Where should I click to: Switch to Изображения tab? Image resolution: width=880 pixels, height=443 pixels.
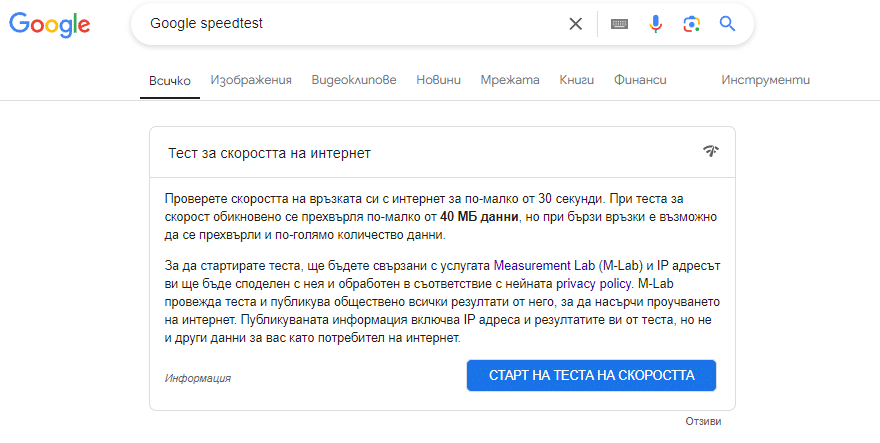251,80
